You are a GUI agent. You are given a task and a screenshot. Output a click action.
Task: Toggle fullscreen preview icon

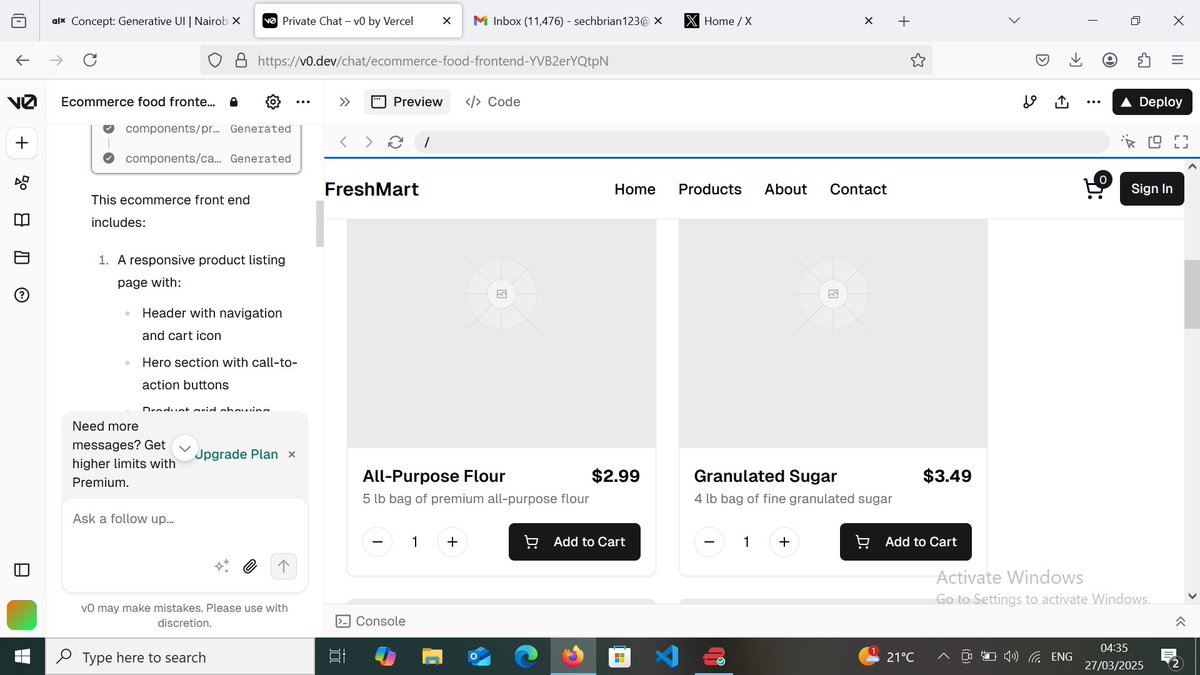point(1181,142)
